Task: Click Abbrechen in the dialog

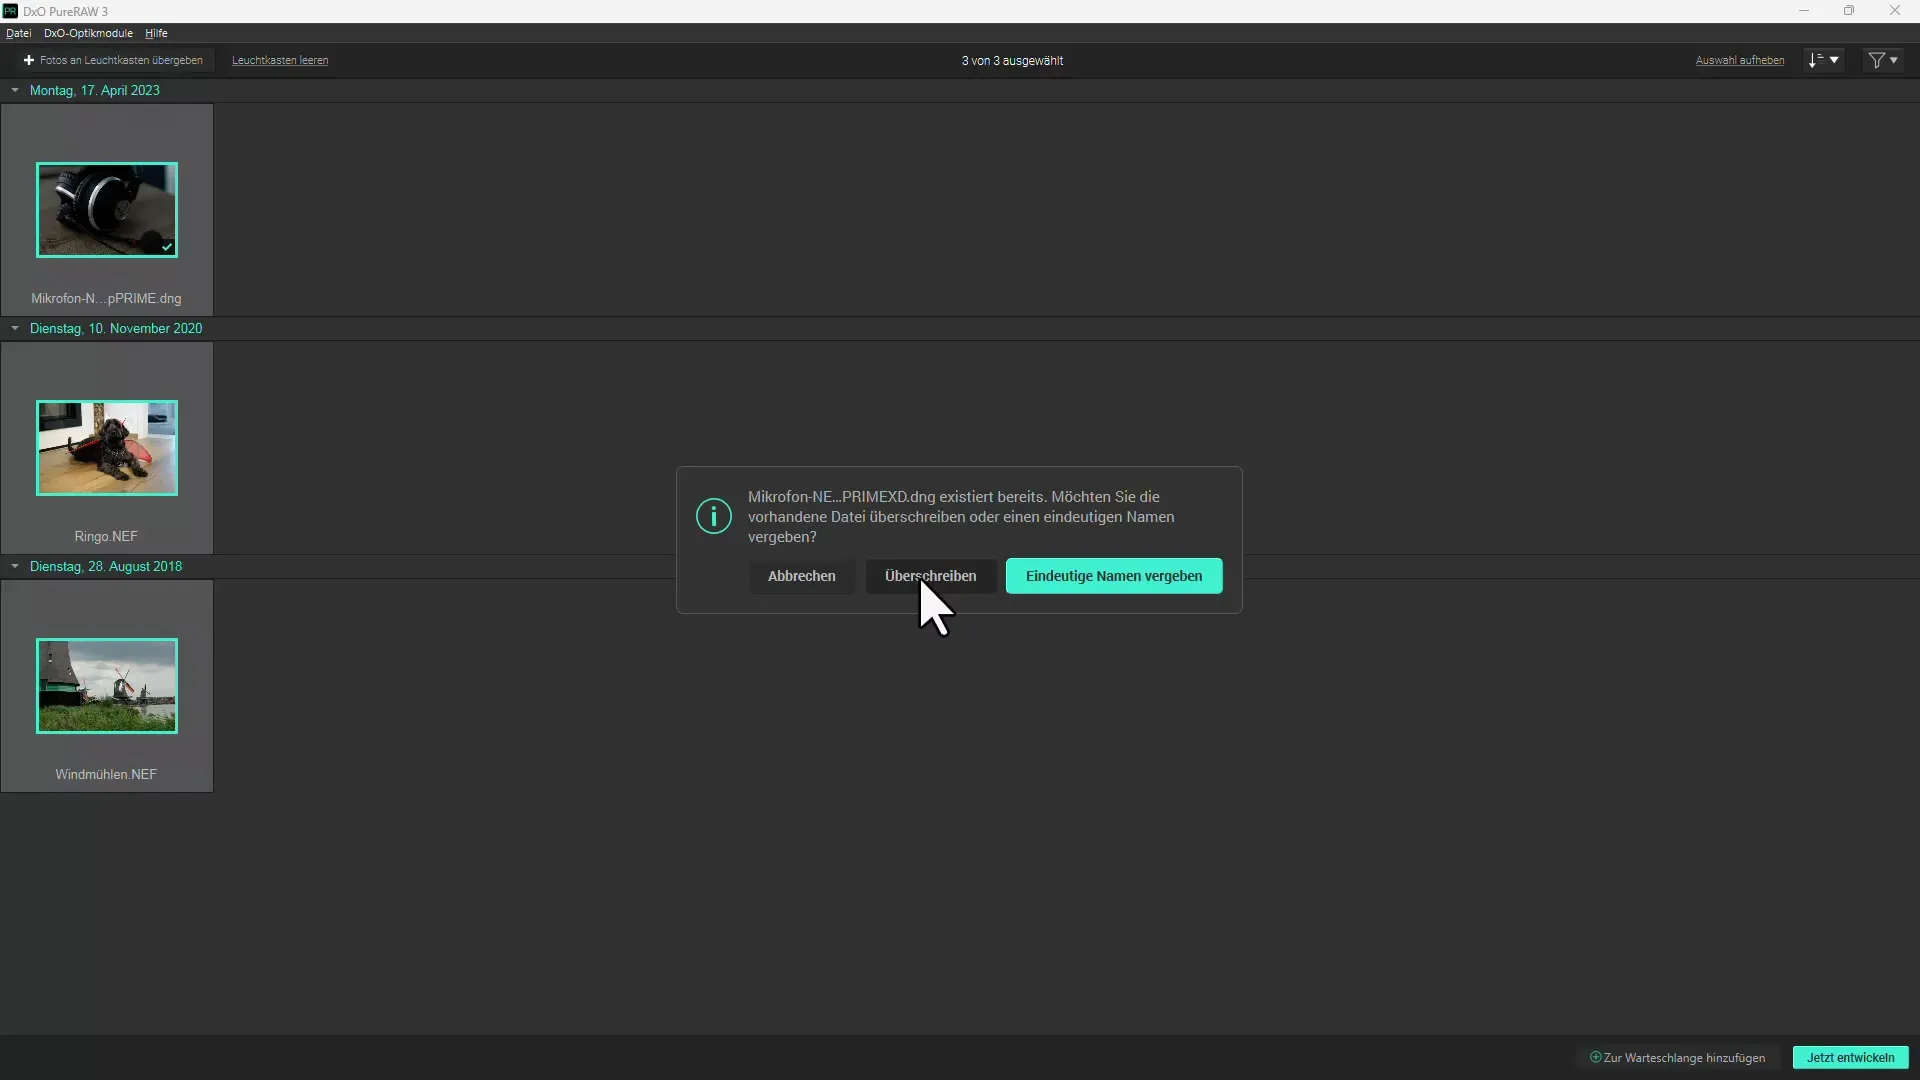Action: (802, 576)
